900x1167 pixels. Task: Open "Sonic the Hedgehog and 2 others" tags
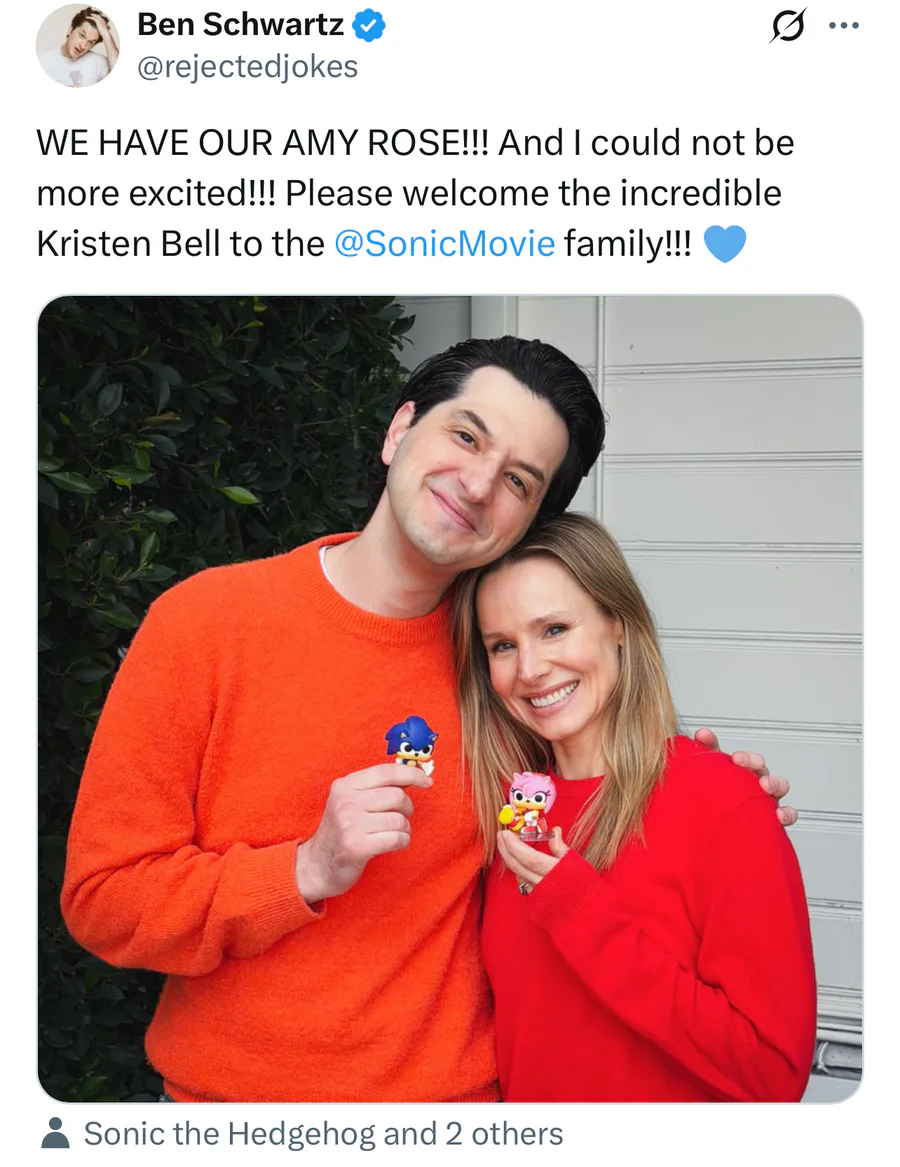point(323,1134)
